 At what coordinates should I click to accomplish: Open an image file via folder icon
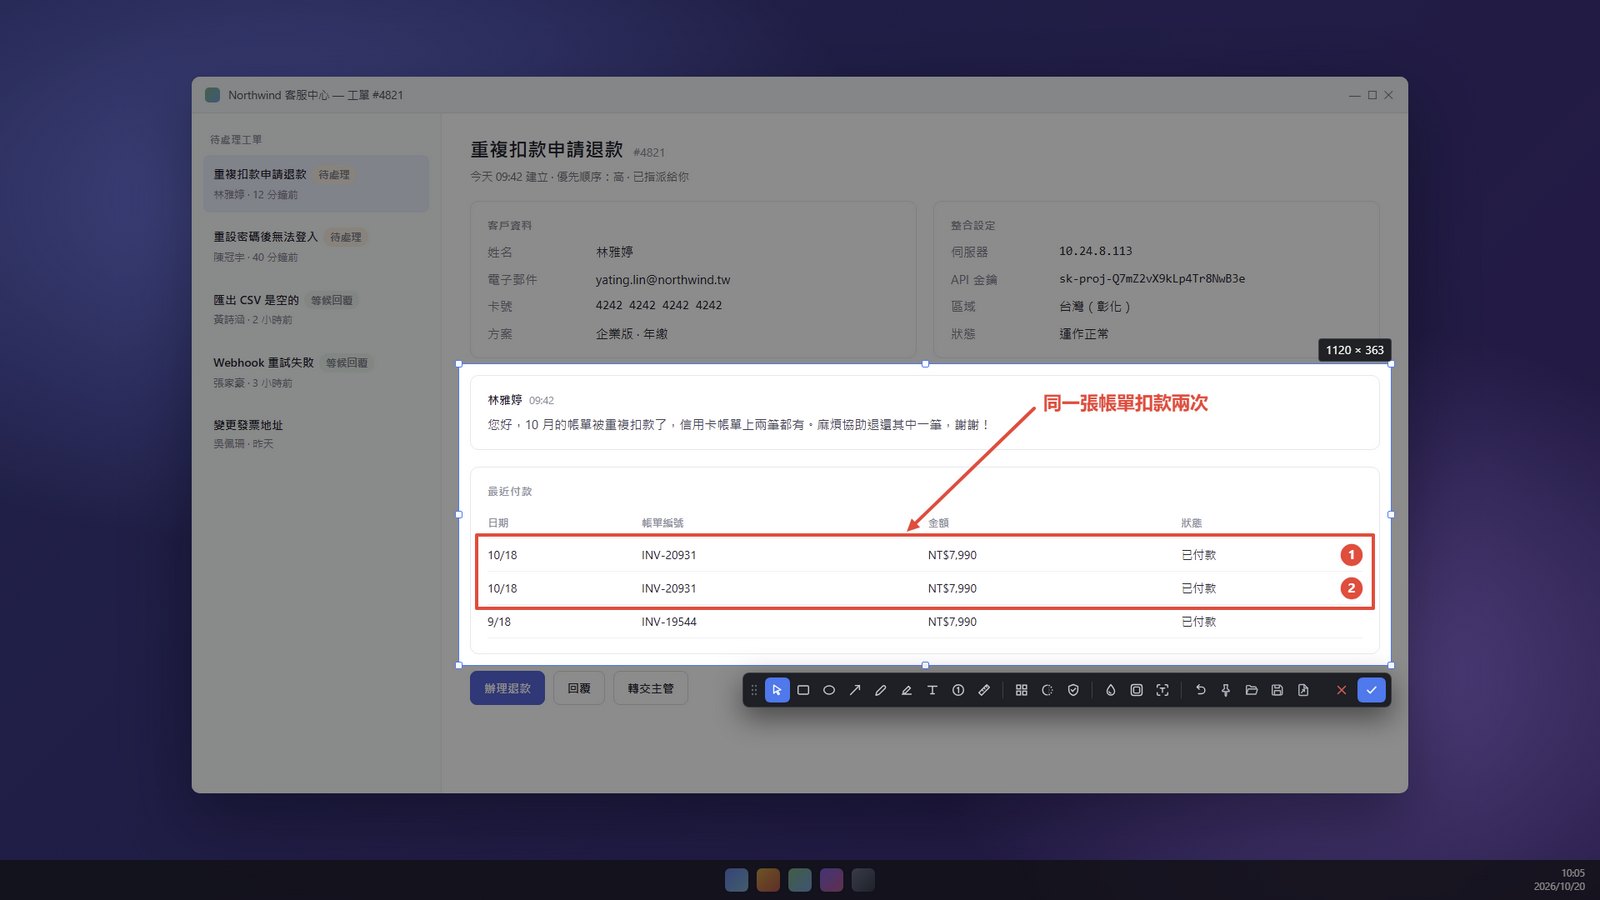(x=1251, y=690)
